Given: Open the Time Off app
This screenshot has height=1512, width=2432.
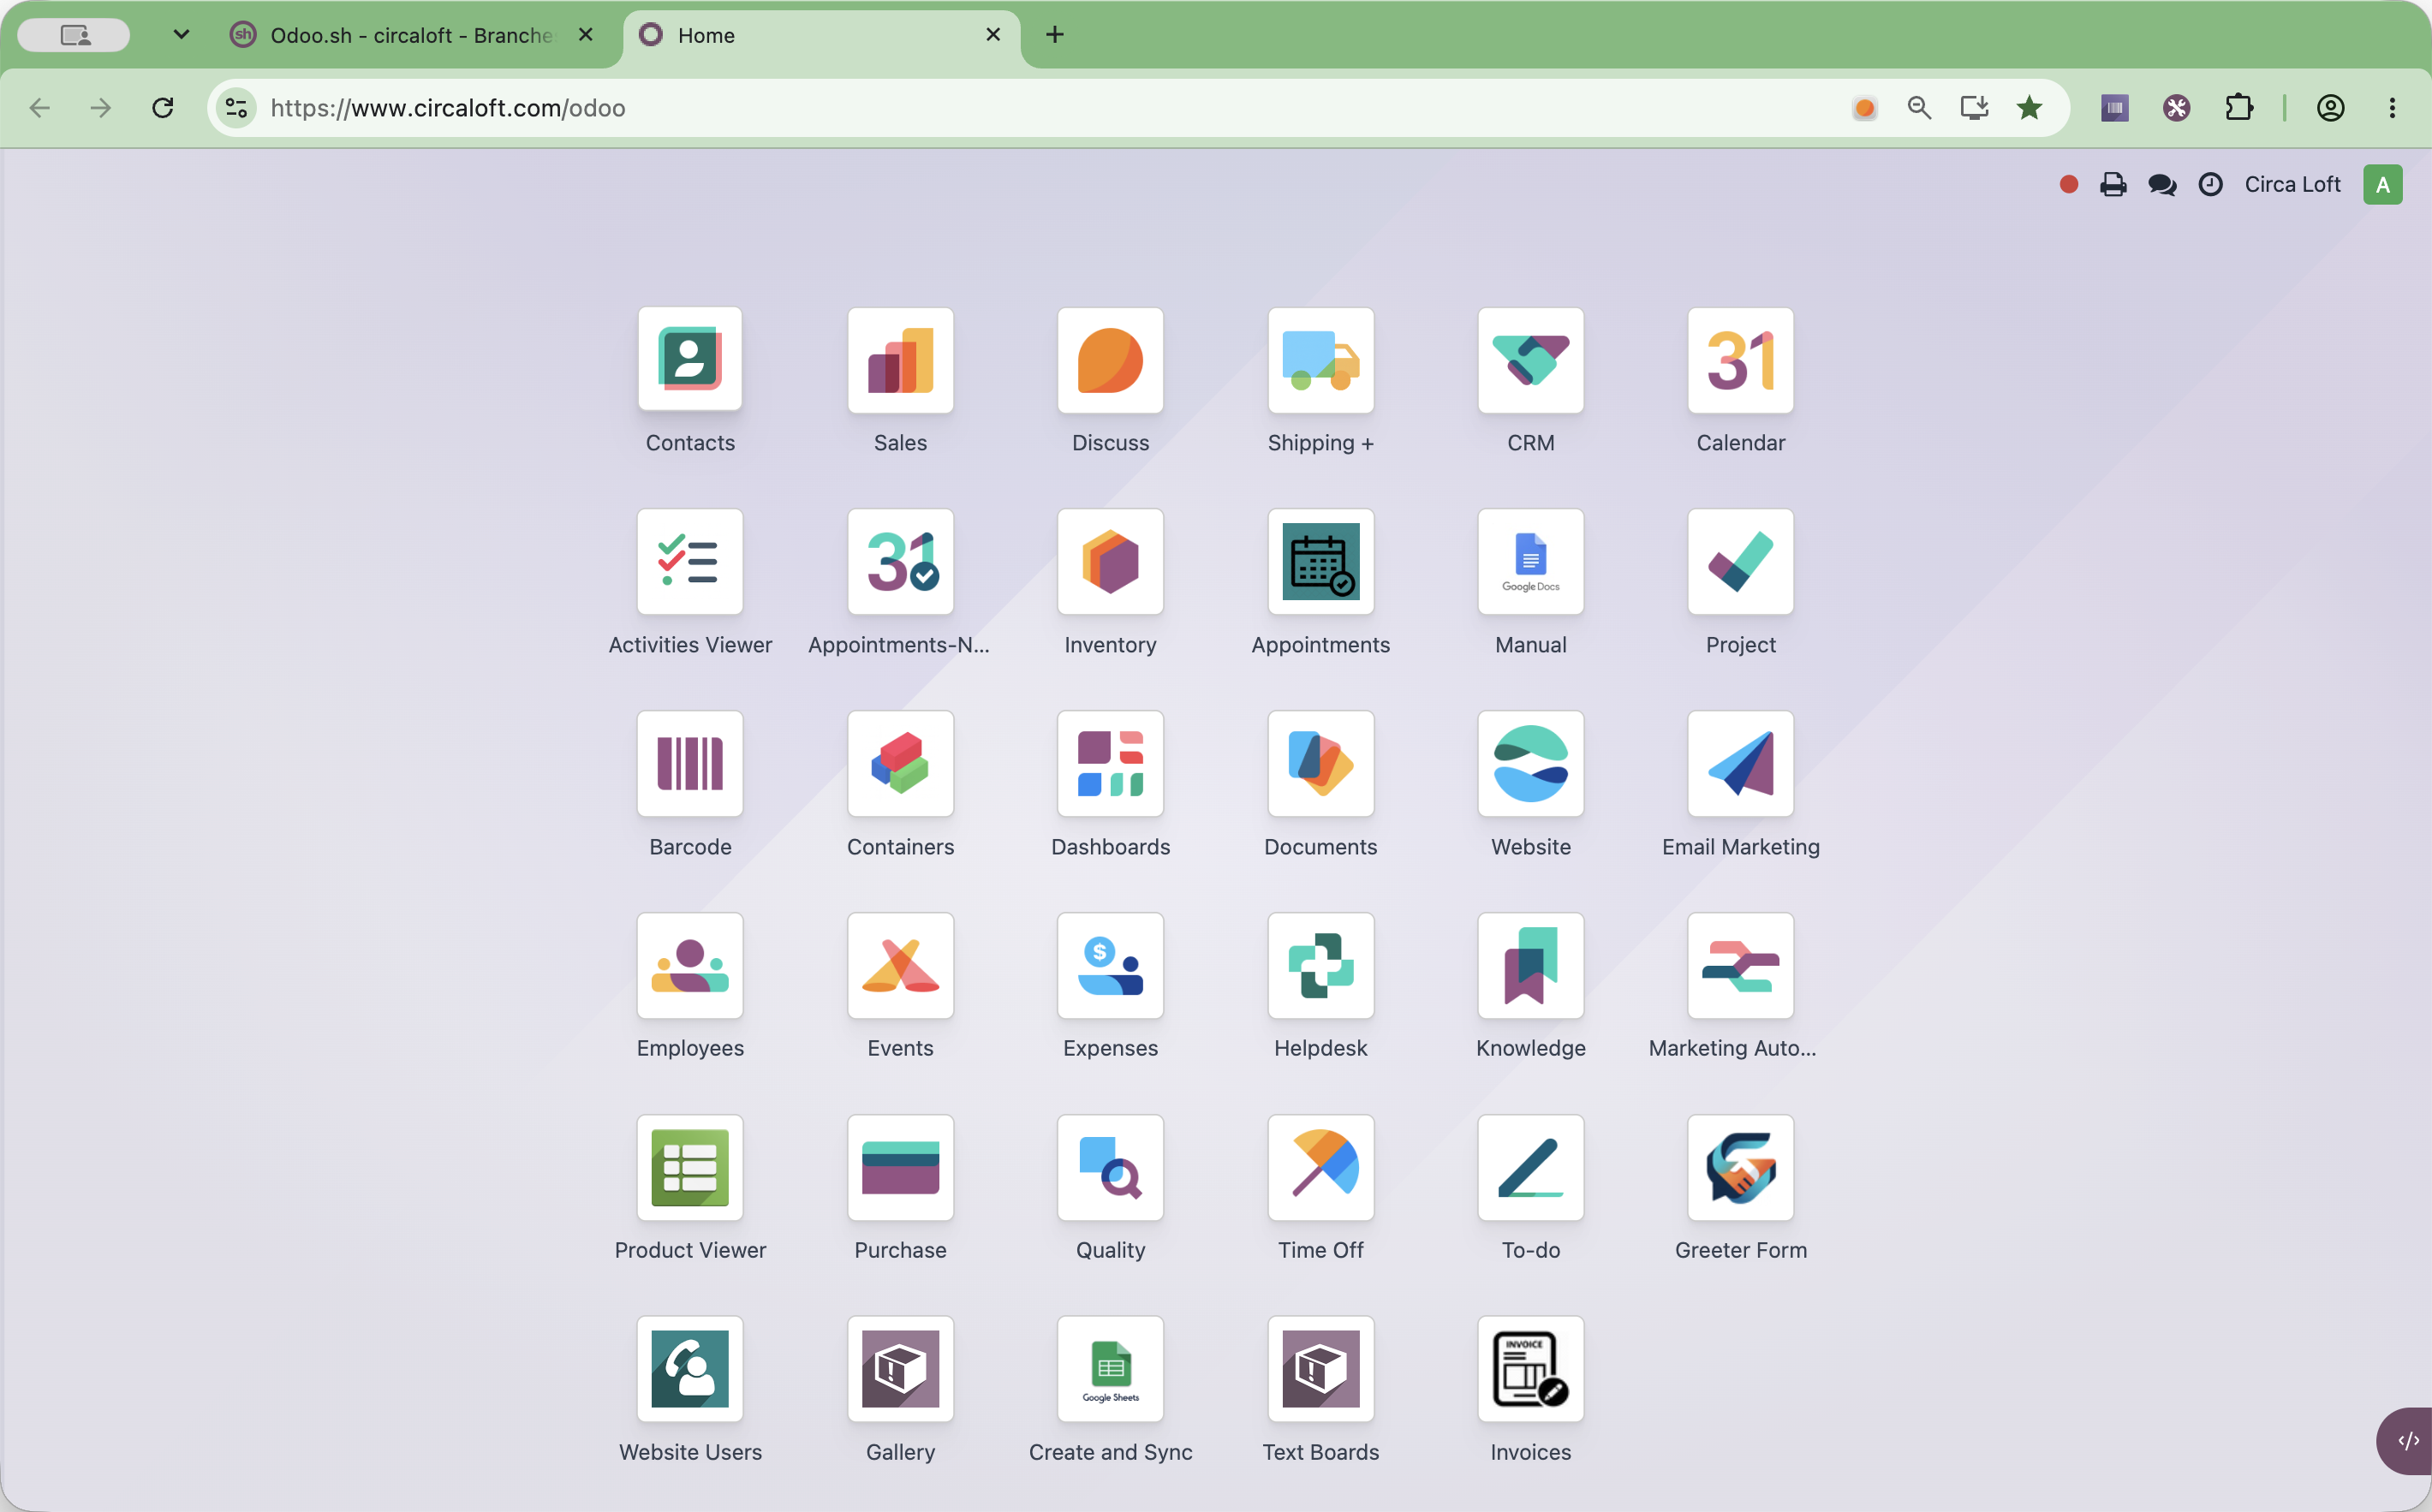Looking at the screenshot, I should pyautogui.click(x=1320, y=1168).
